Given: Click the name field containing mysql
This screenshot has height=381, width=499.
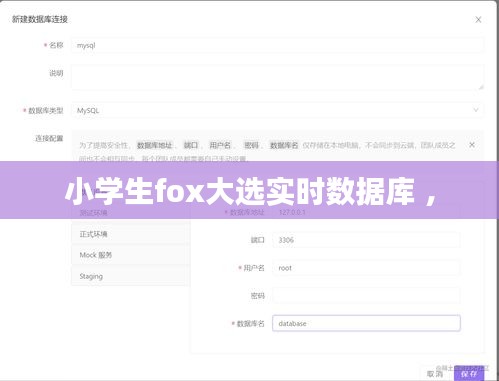Looking at the screenshot, I should coord(277,45).
